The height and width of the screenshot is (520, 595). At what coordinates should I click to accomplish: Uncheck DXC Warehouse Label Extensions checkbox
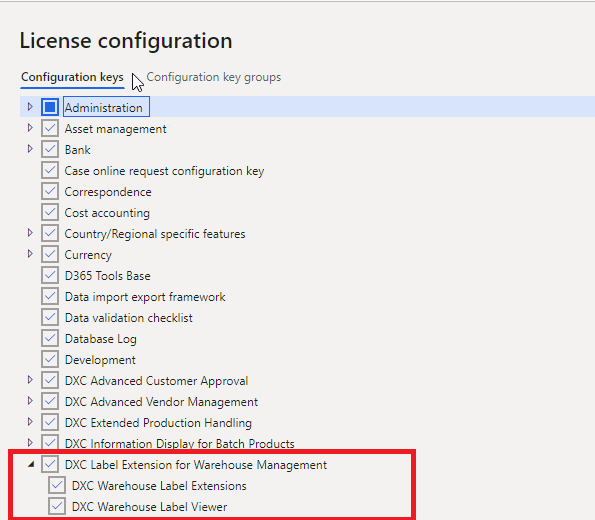pyautogui.click(x=57, y=485)
